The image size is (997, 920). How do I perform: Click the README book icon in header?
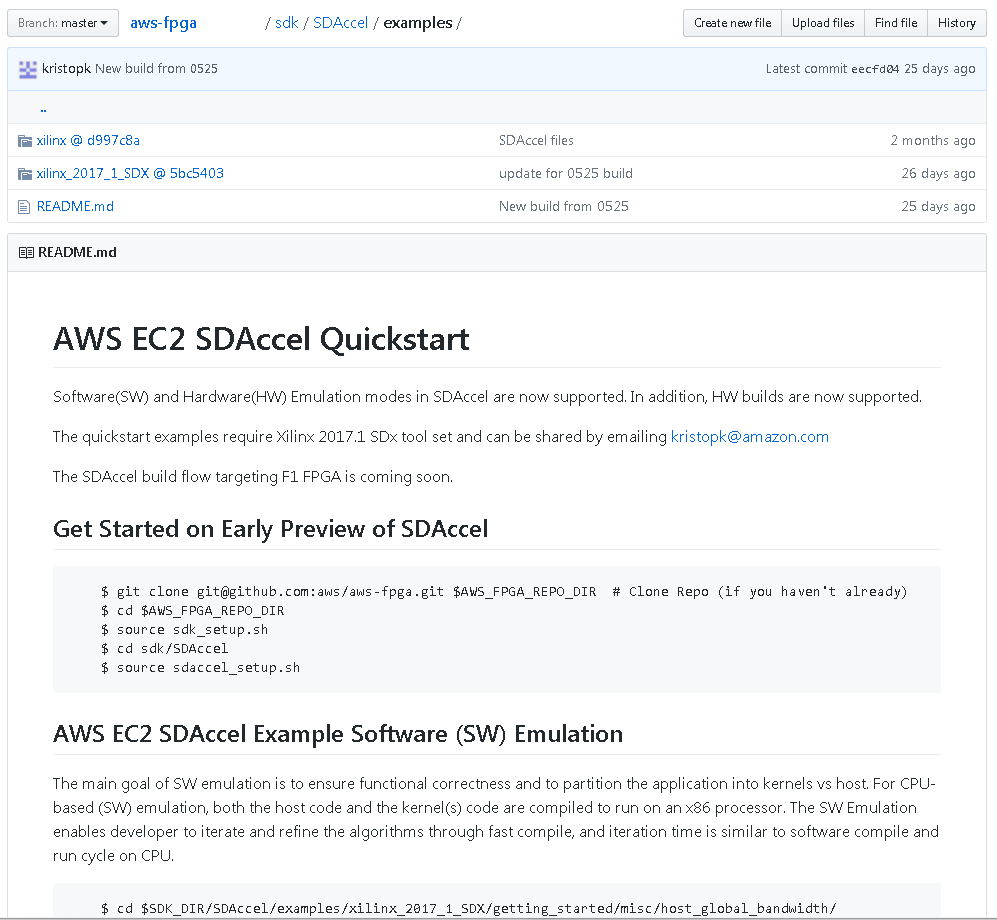click(26, 252)
